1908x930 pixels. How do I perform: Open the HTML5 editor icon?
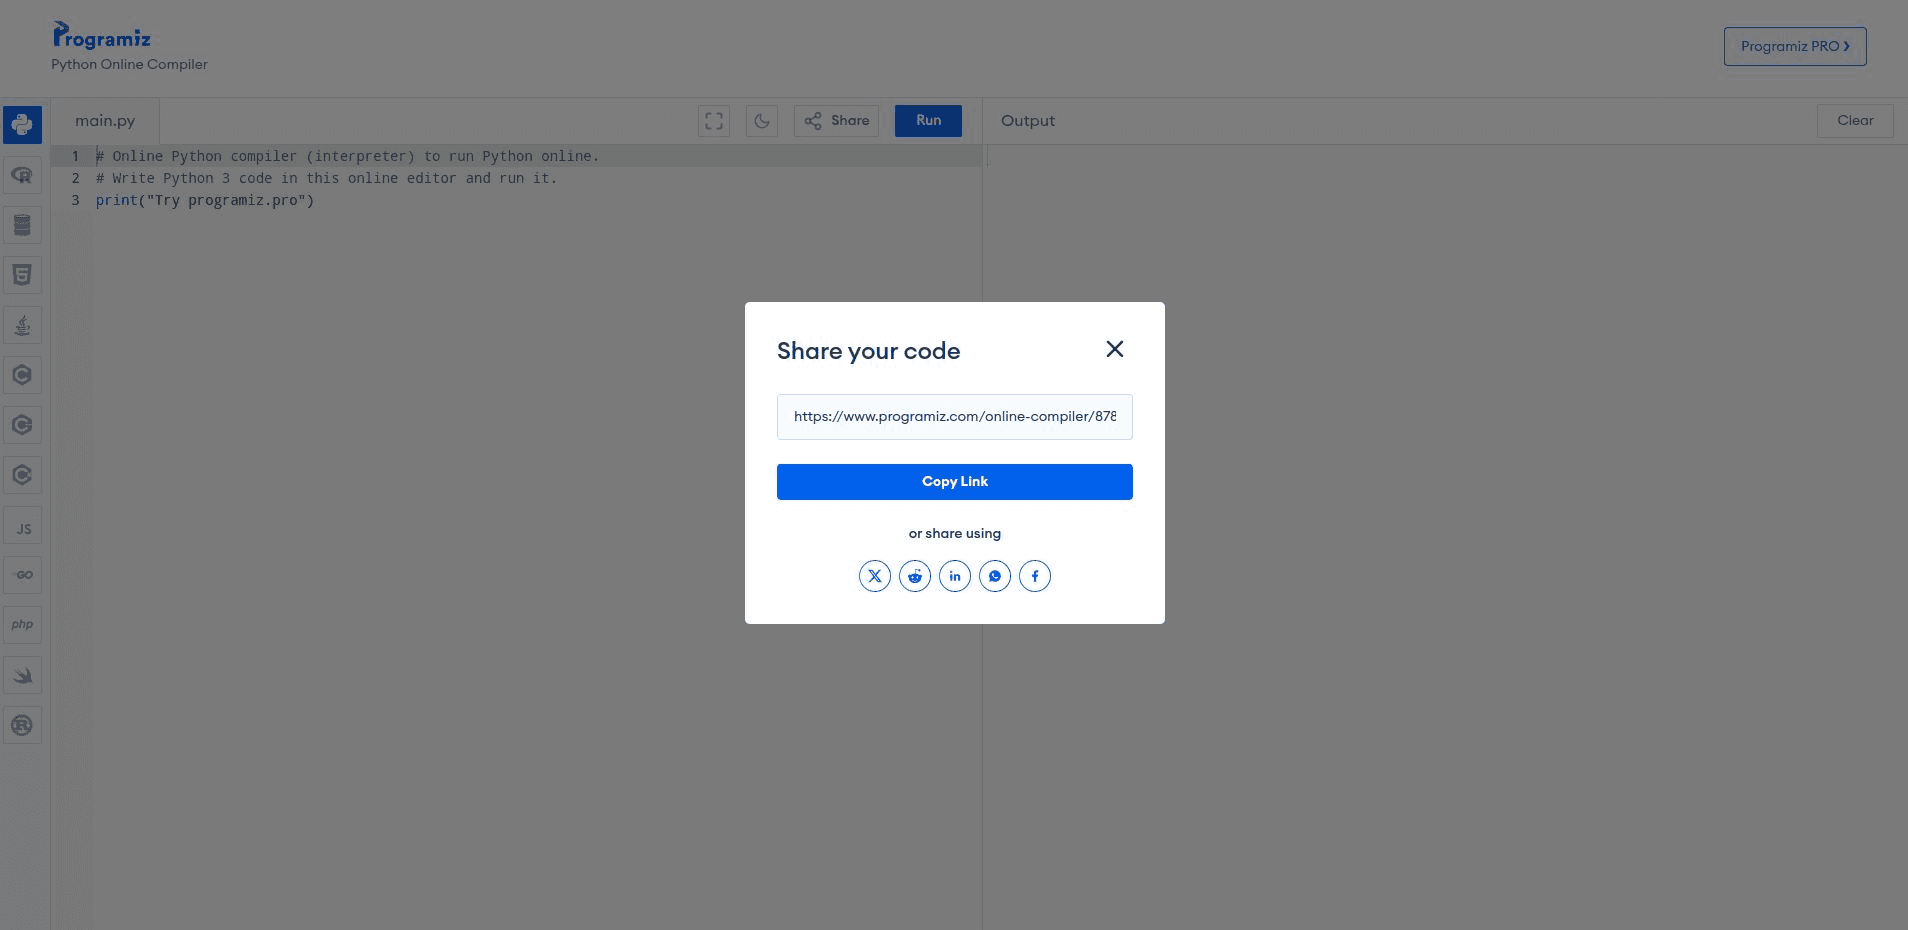coord(22,275)
